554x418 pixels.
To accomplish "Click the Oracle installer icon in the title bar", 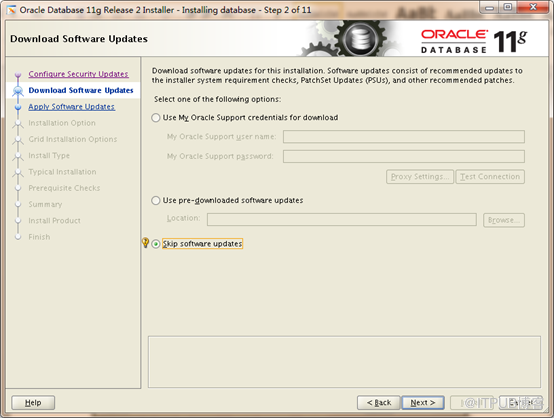I will coord(11,10).
